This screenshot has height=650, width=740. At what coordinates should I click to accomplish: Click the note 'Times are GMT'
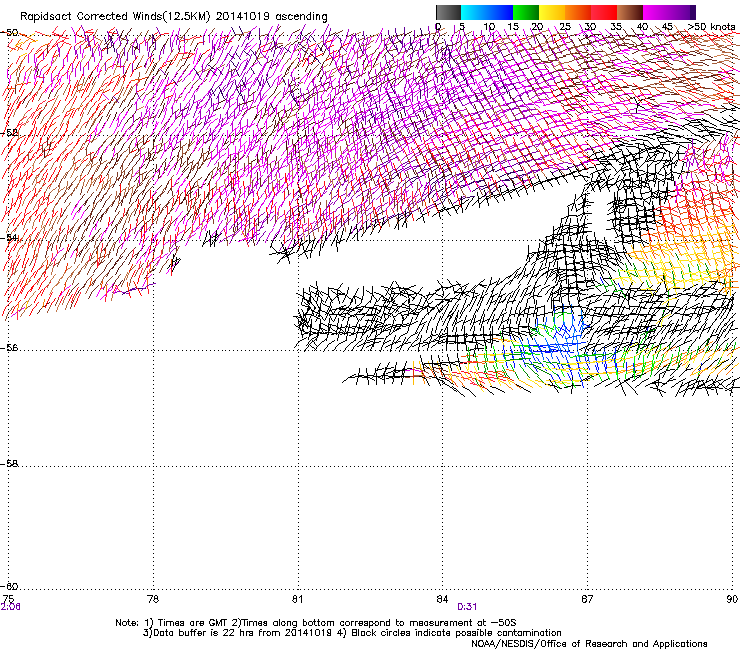(x=193, y=623)
